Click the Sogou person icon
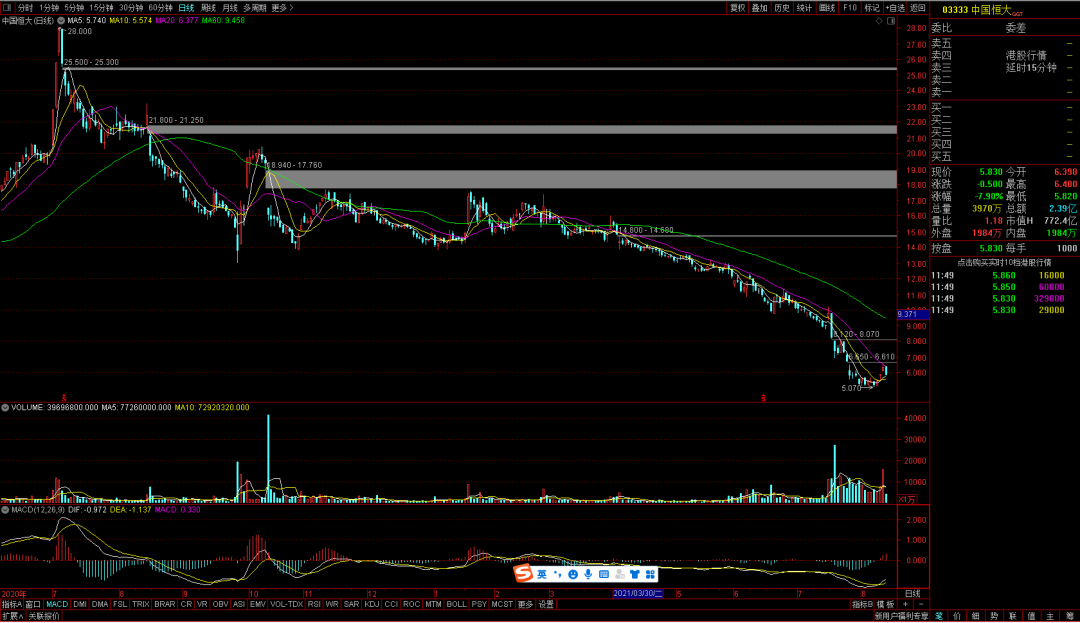The width and height of the screenshot is (1080, 623). pyautogui.click(x=620, y=574)
